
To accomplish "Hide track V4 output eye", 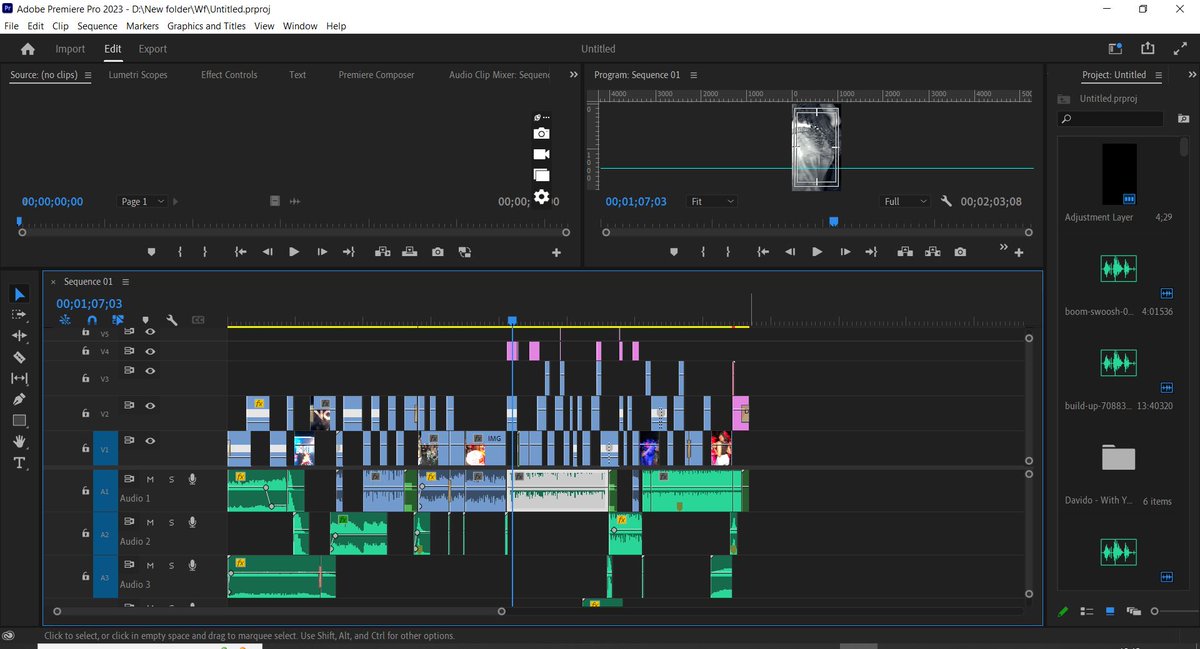I will [150, 352].
